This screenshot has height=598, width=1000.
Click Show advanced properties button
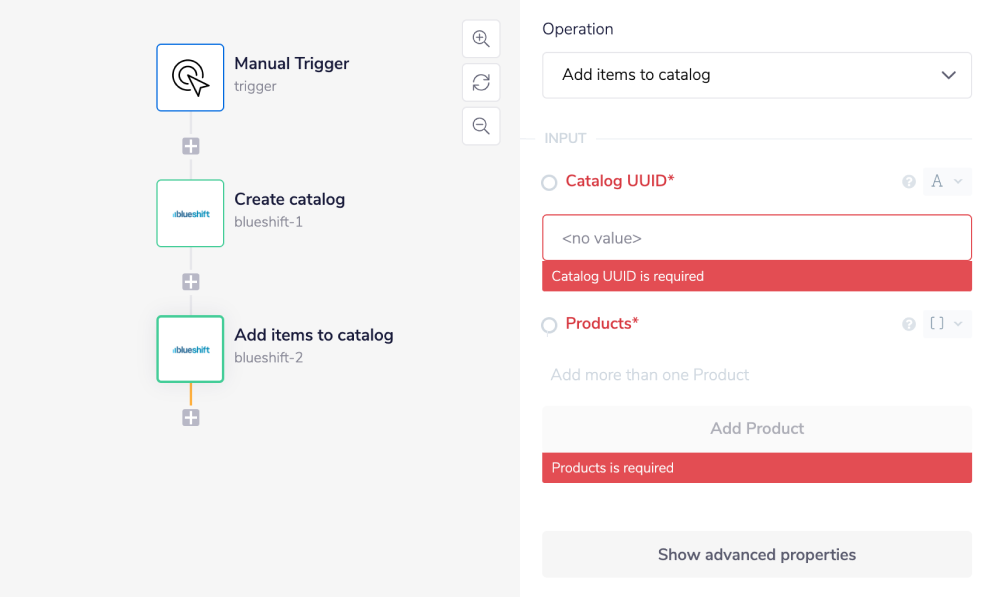[757, 554]
